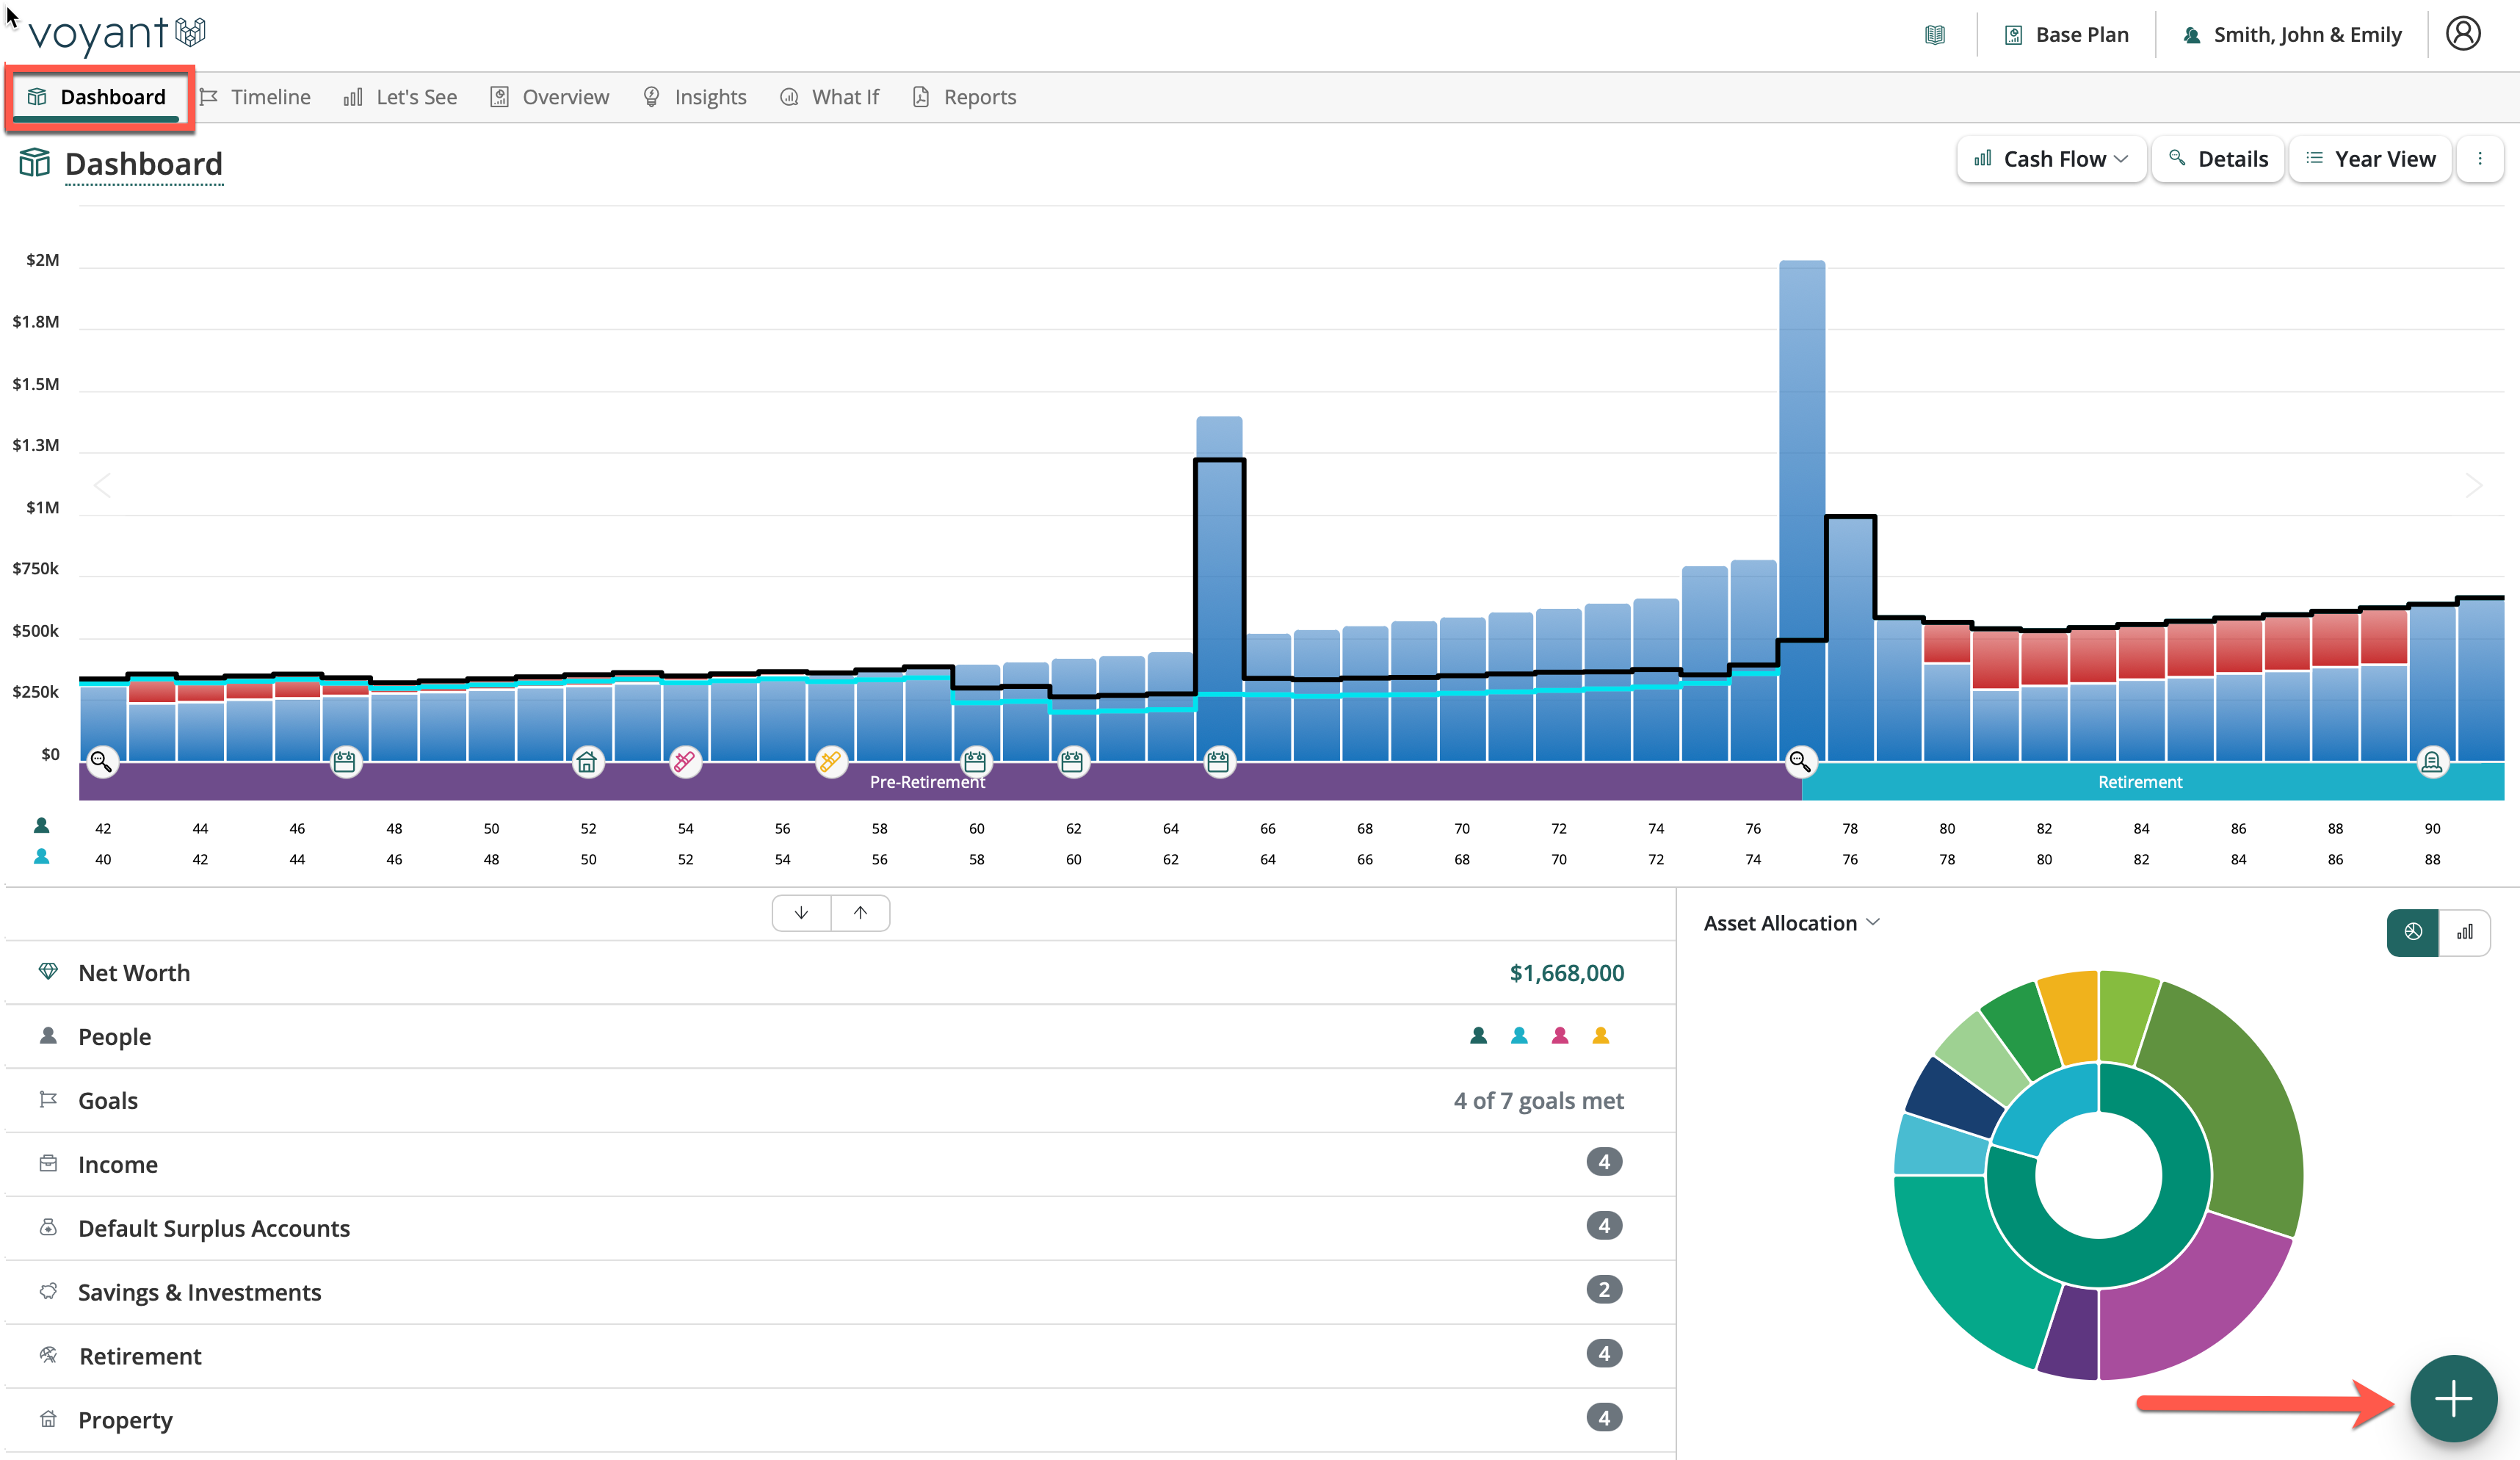The width and height of the screenshot is (2520, 1460).
Task: Collapse panel with the down arrow button
Action: (801, 913)
